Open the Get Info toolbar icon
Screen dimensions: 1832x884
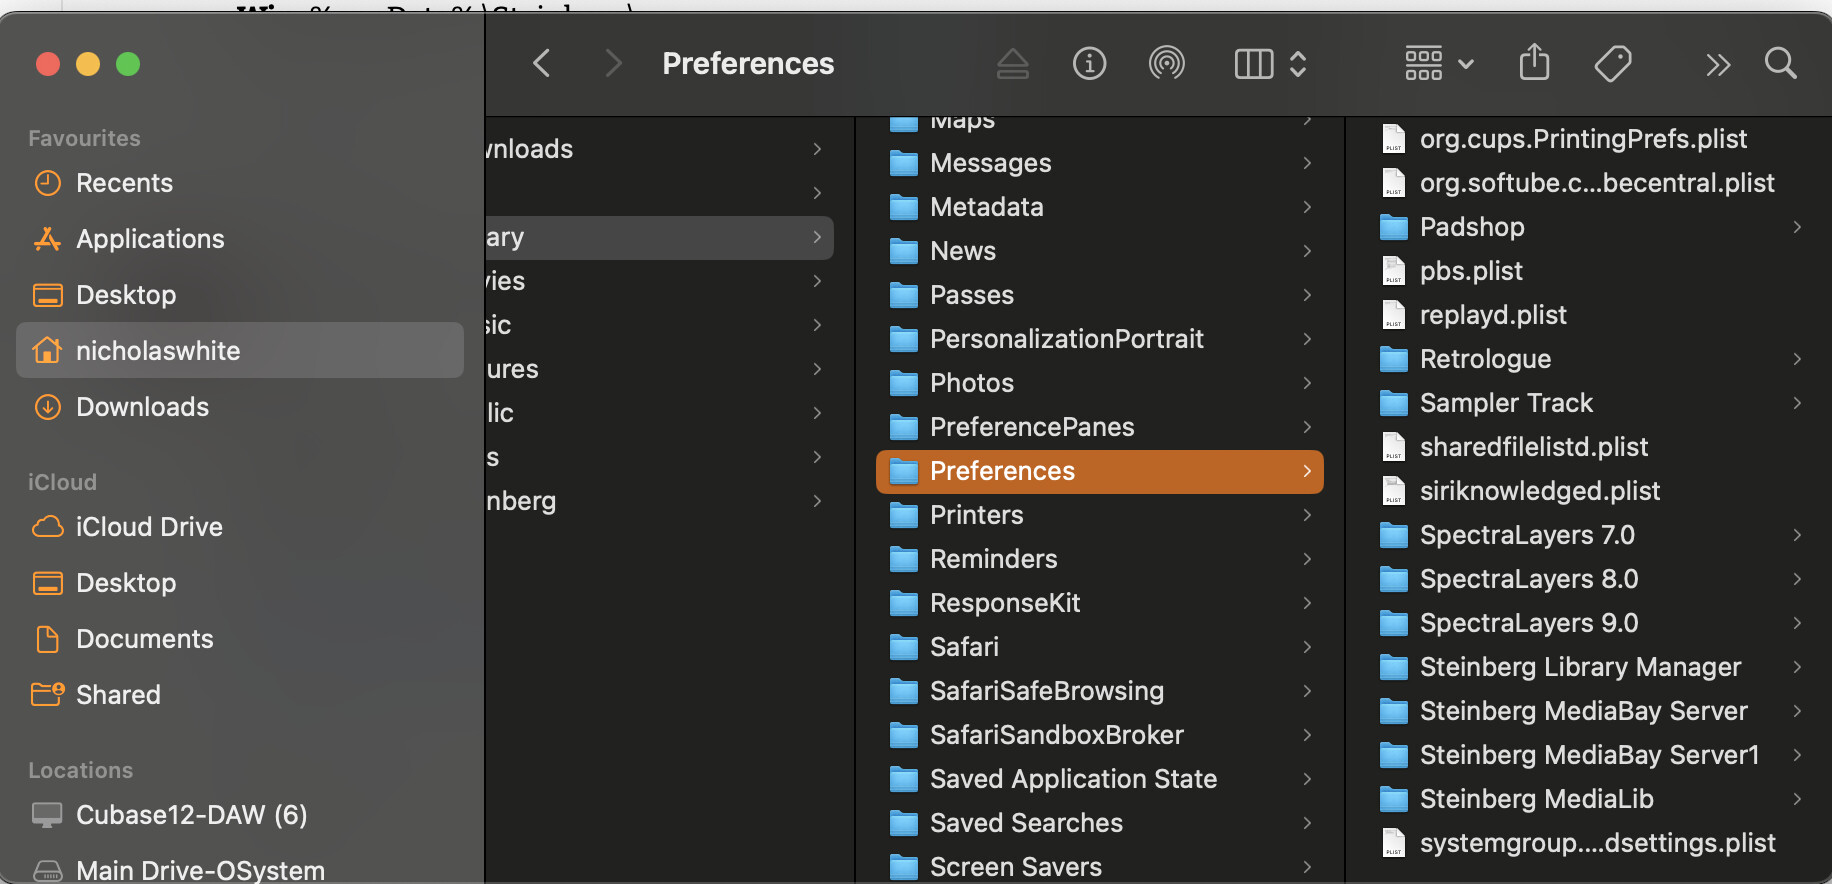[x=1089, y=64]
